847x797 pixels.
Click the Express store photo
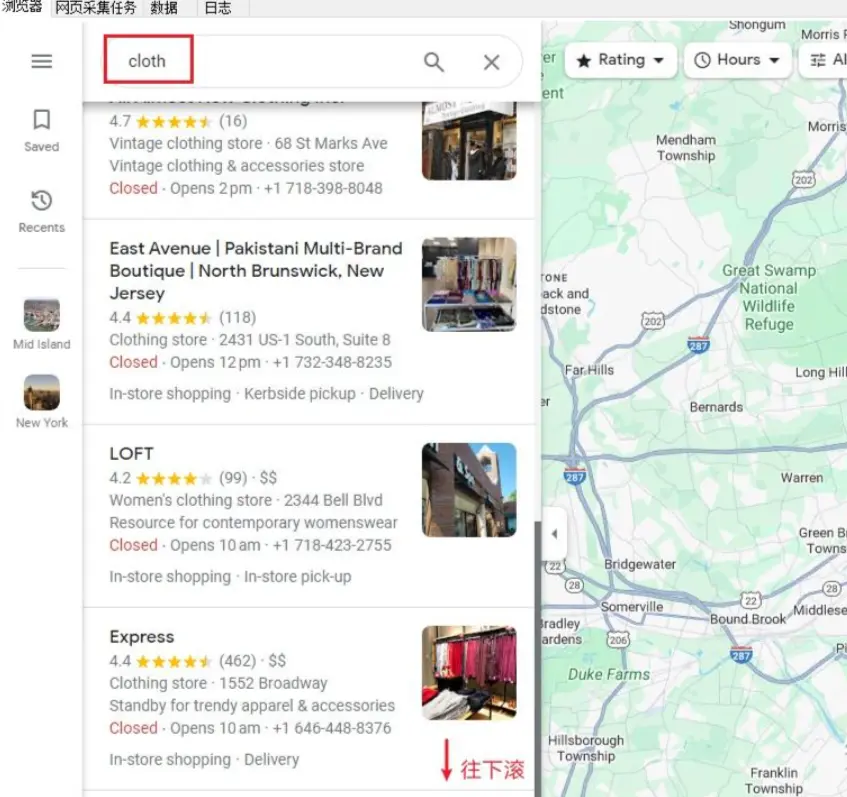469,673
